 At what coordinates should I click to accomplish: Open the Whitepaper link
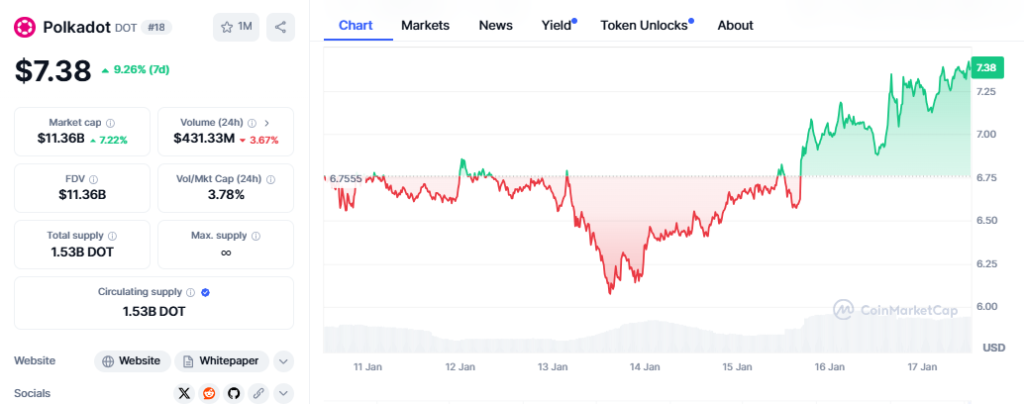[221, 361]
